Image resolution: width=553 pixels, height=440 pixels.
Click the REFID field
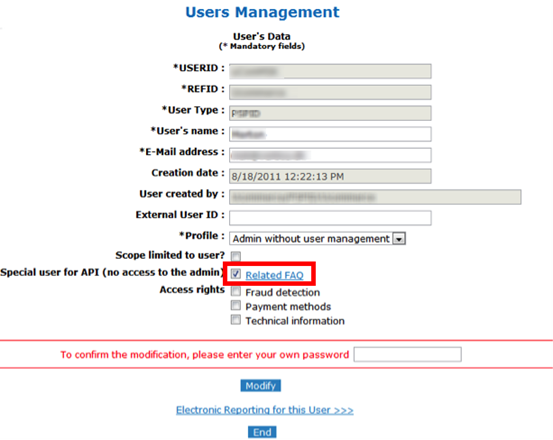[330, 92]
